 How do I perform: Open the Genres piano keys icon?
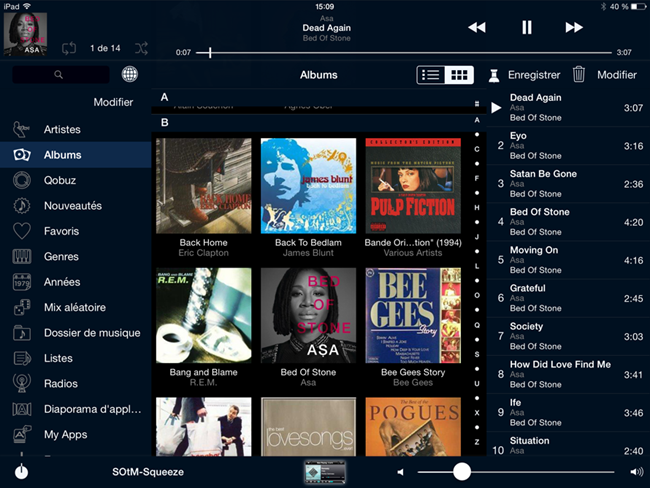click(22, 257)
